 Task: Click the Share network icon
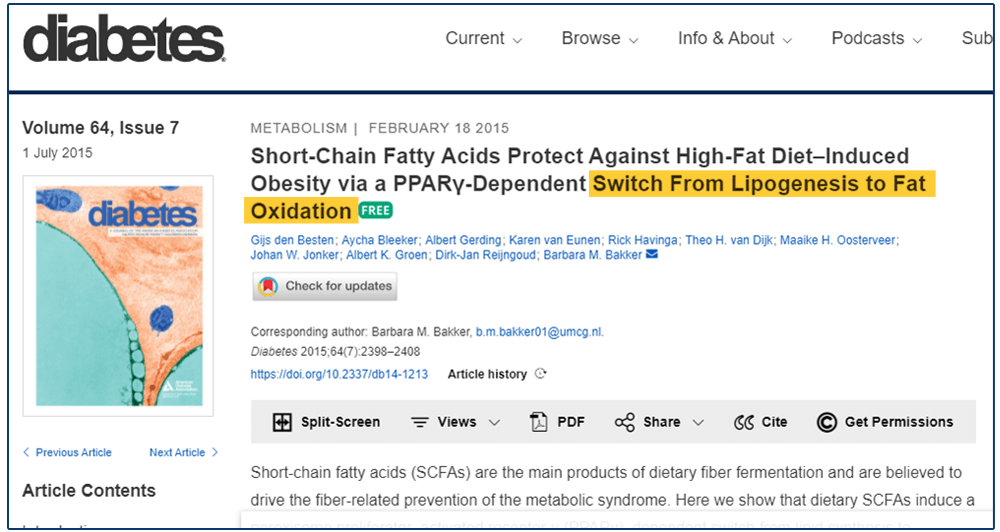pyautogui.click(x=624, y=422)
